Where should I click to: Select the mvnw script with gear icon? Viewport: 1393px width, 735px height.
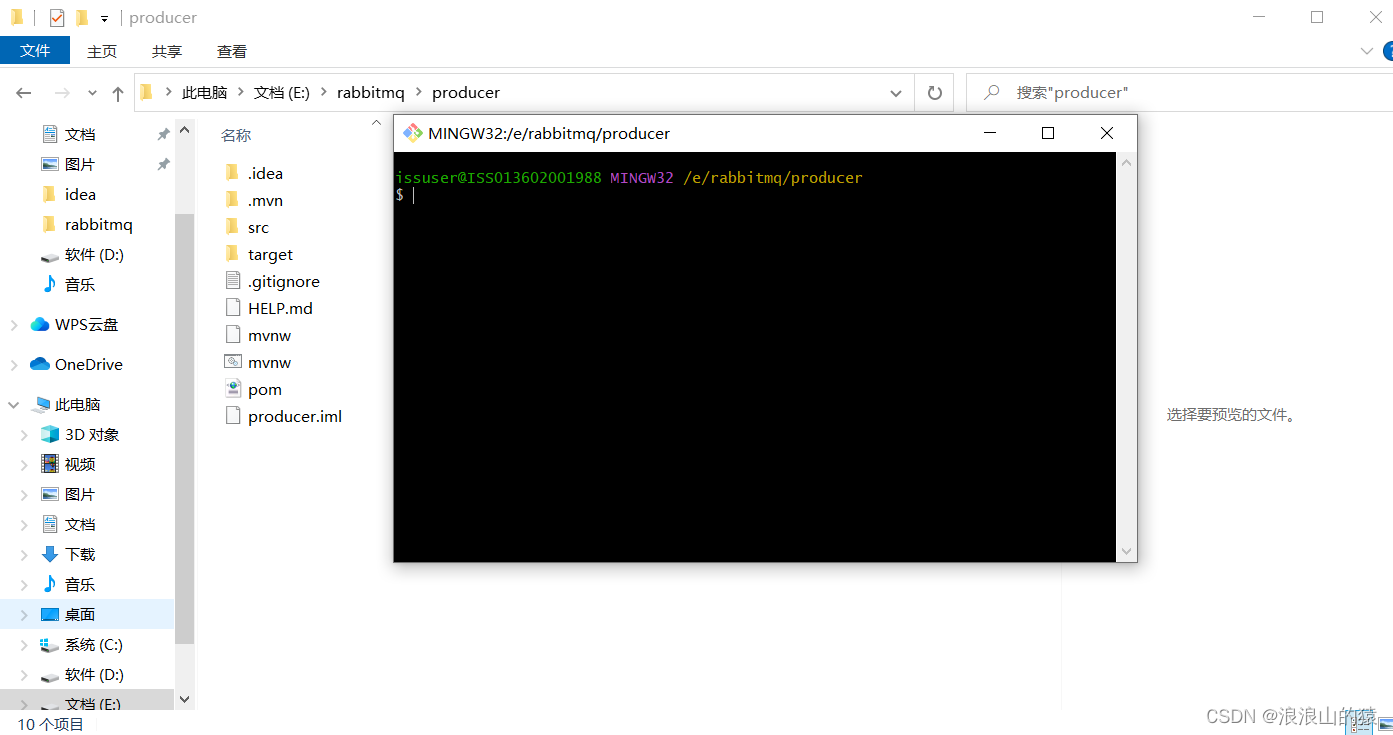269,362
